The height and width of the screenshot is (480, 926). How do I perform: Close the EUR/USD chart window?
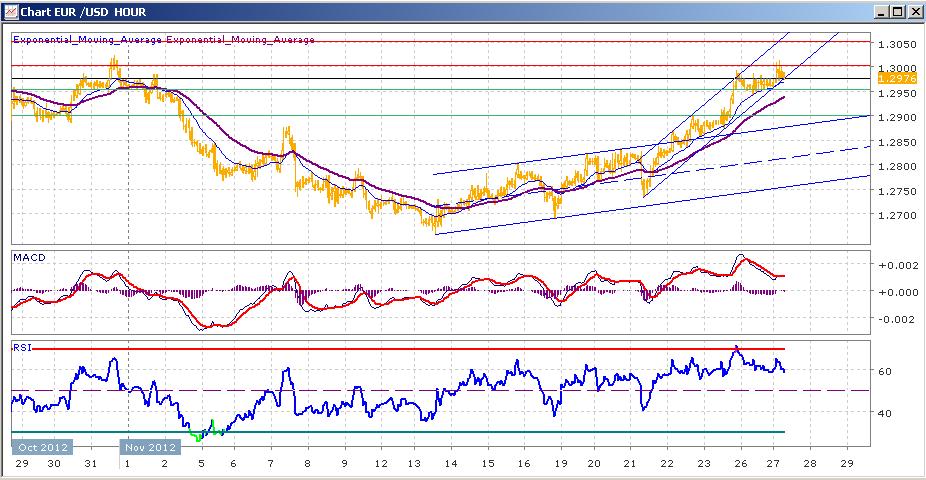[913, 12]
